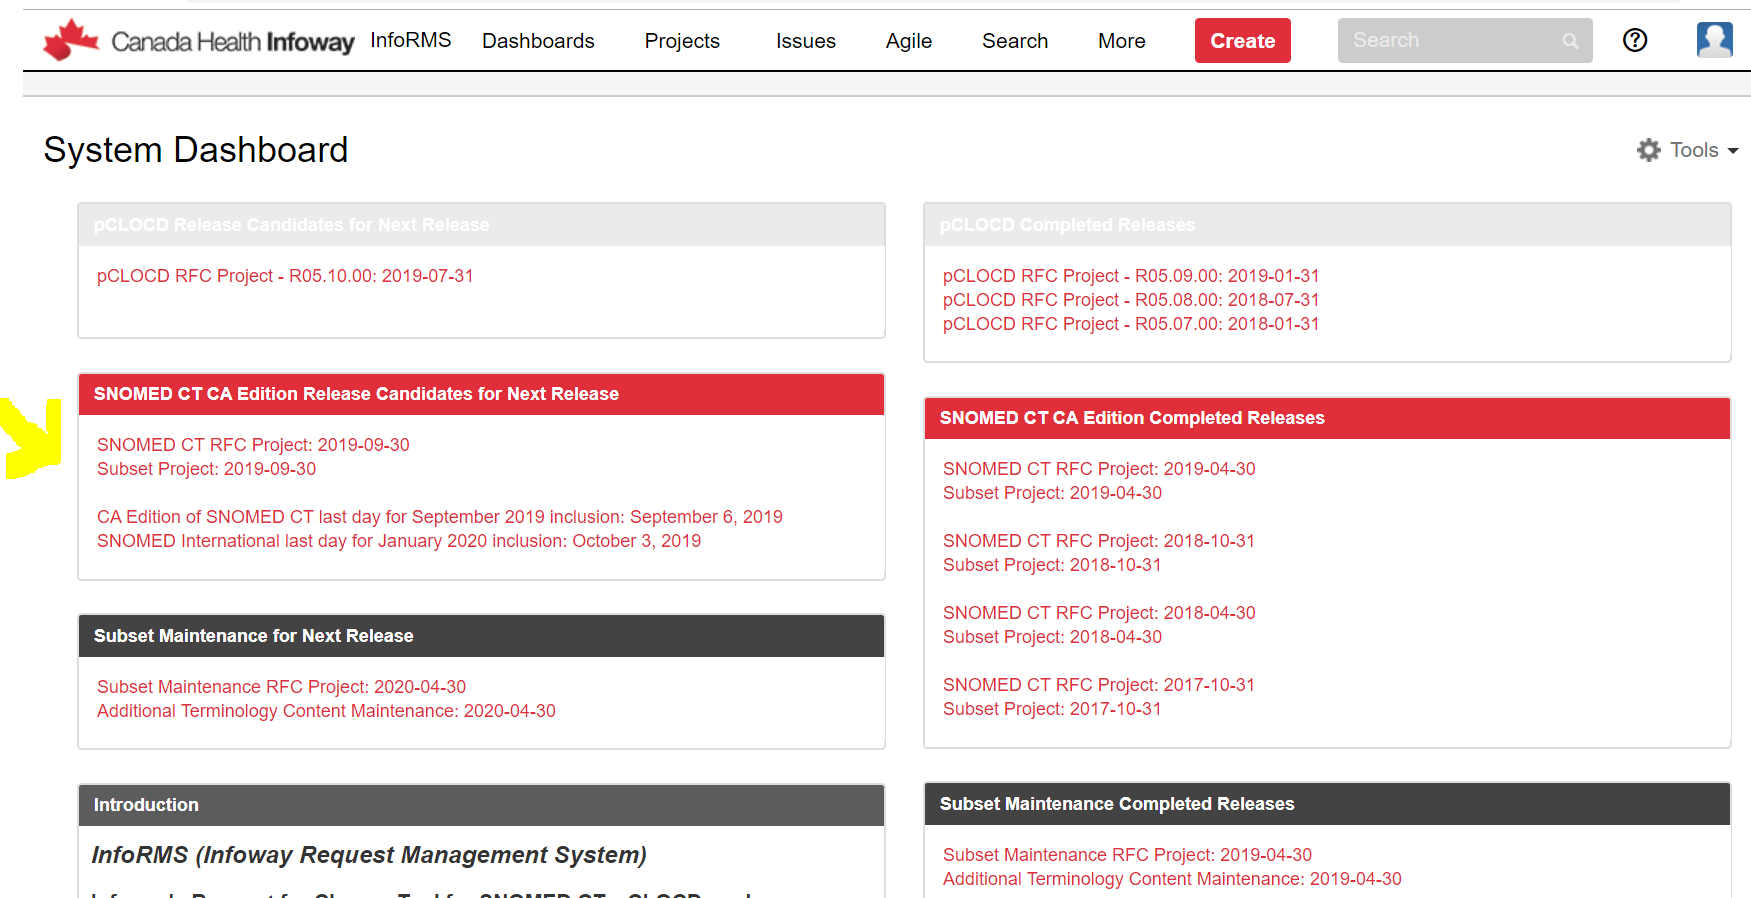
Task: Open Subset Project 2017-10-31 link
Action: pyautogui.click(x=1052, y=709)
